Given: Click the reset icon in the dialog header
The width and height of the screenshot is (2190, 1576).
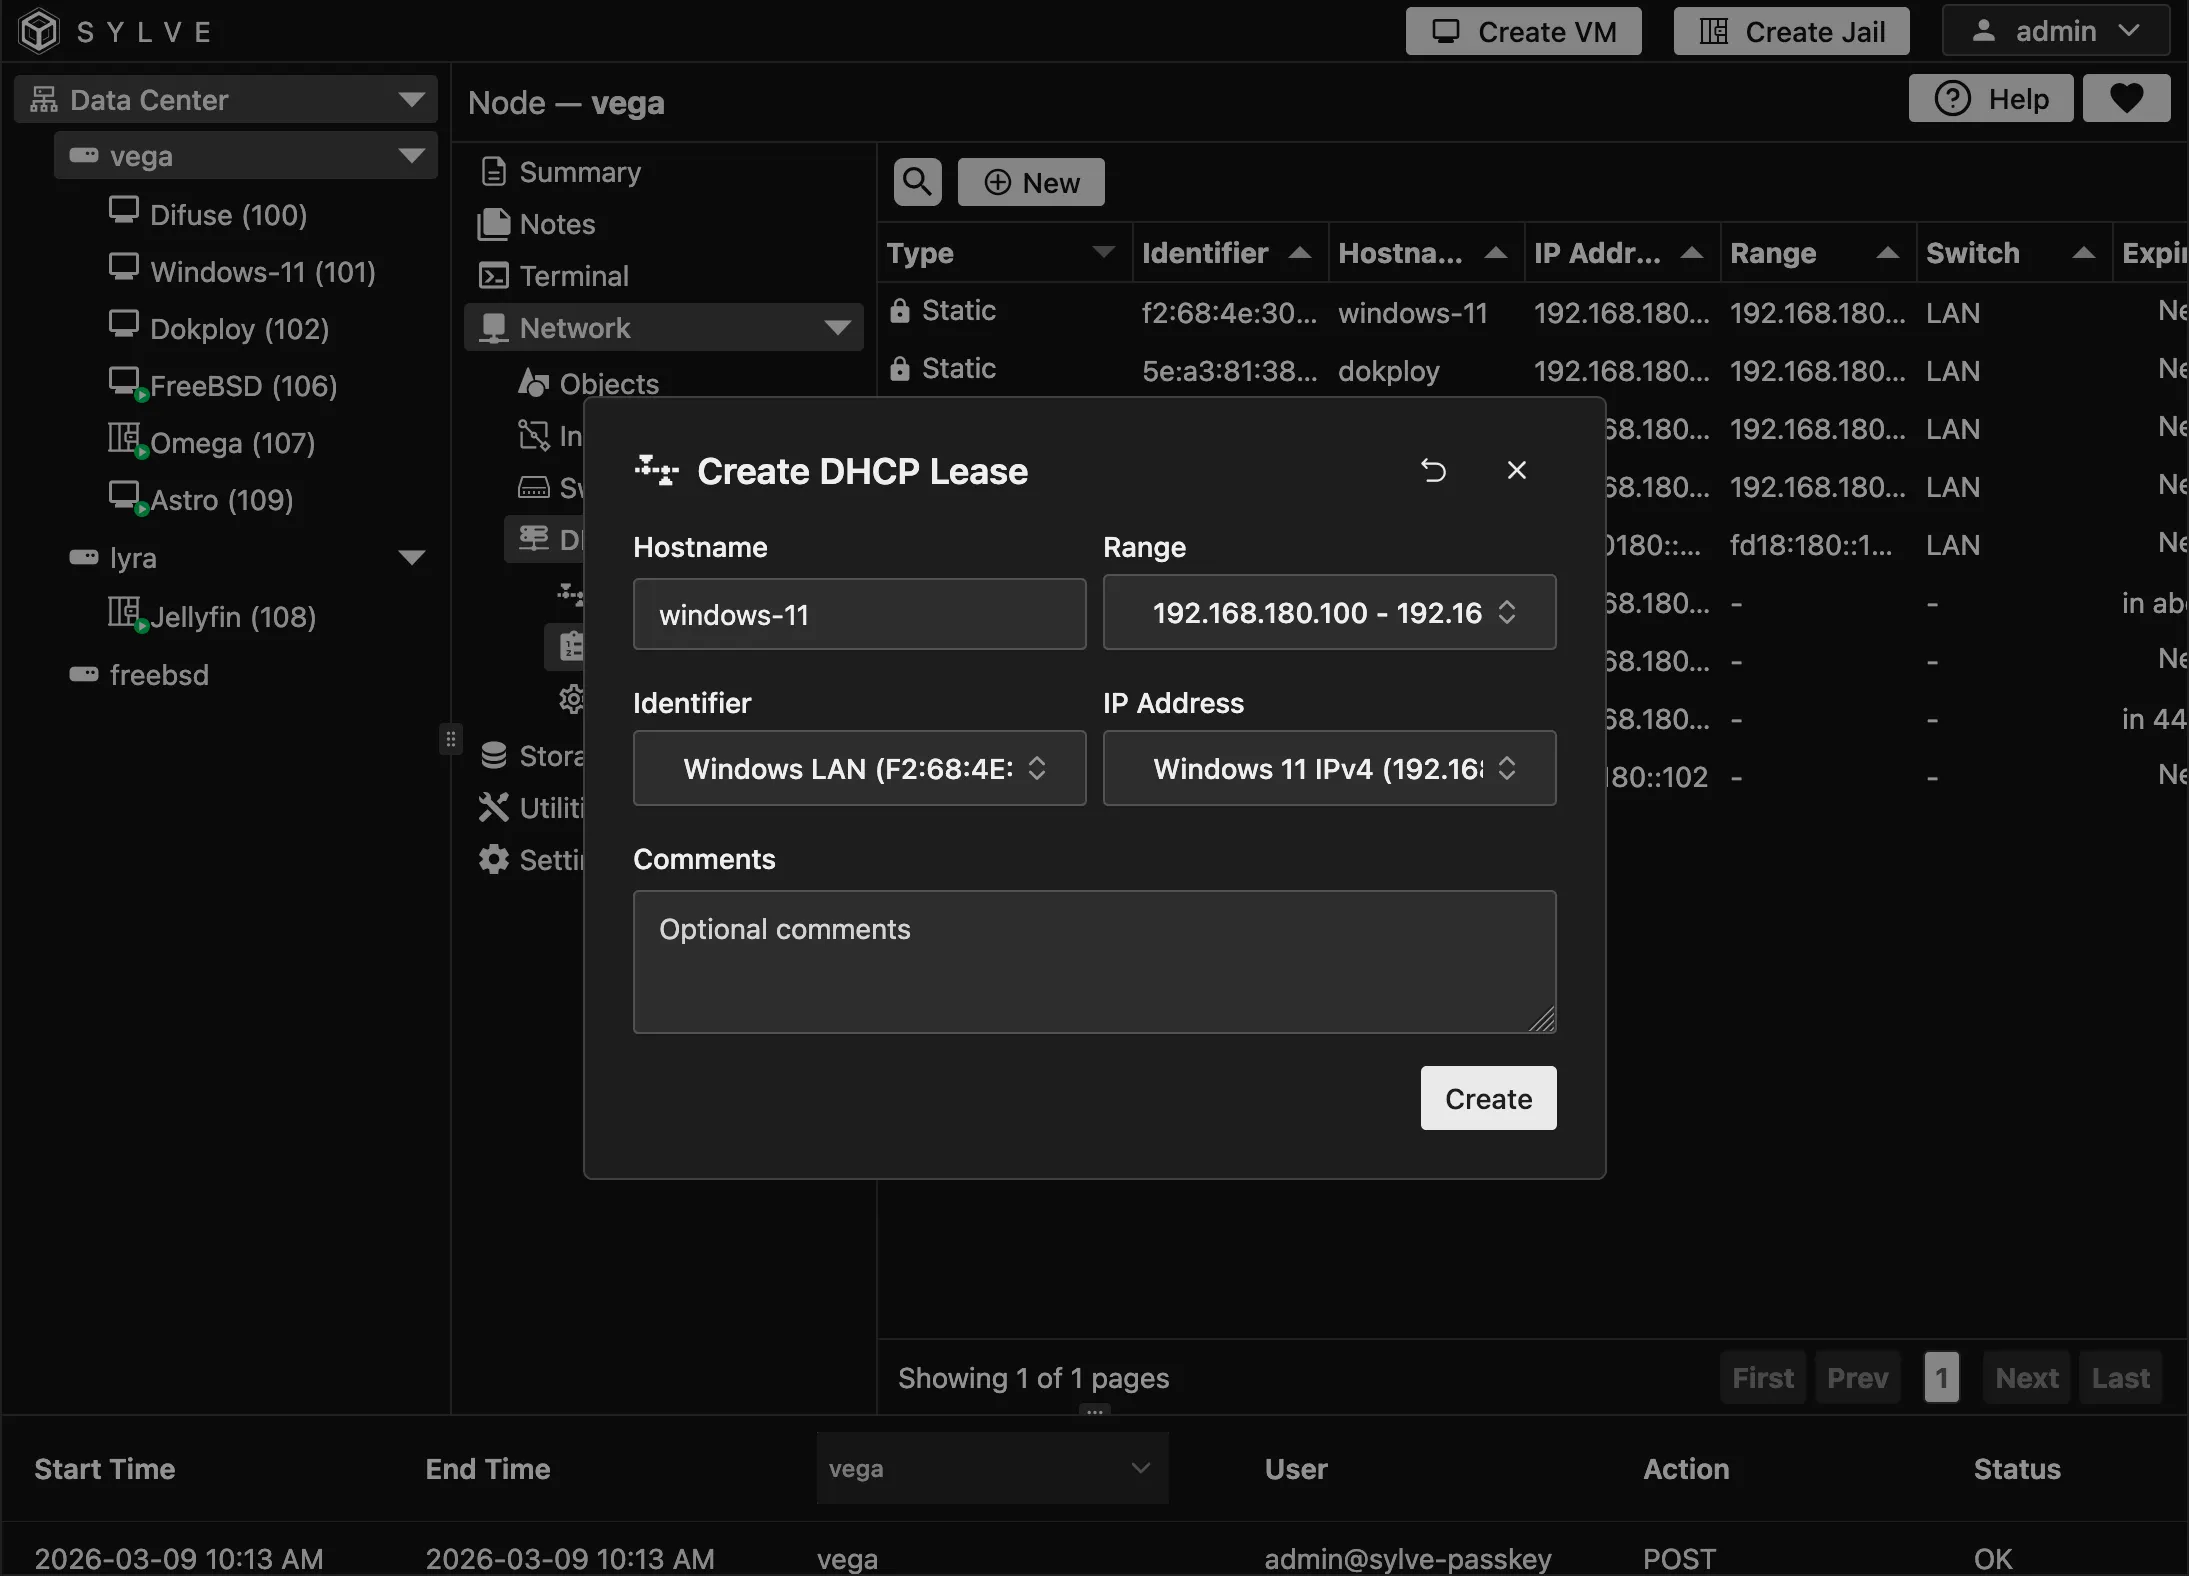Looking at the screenshot, I should coord(1434,470).
